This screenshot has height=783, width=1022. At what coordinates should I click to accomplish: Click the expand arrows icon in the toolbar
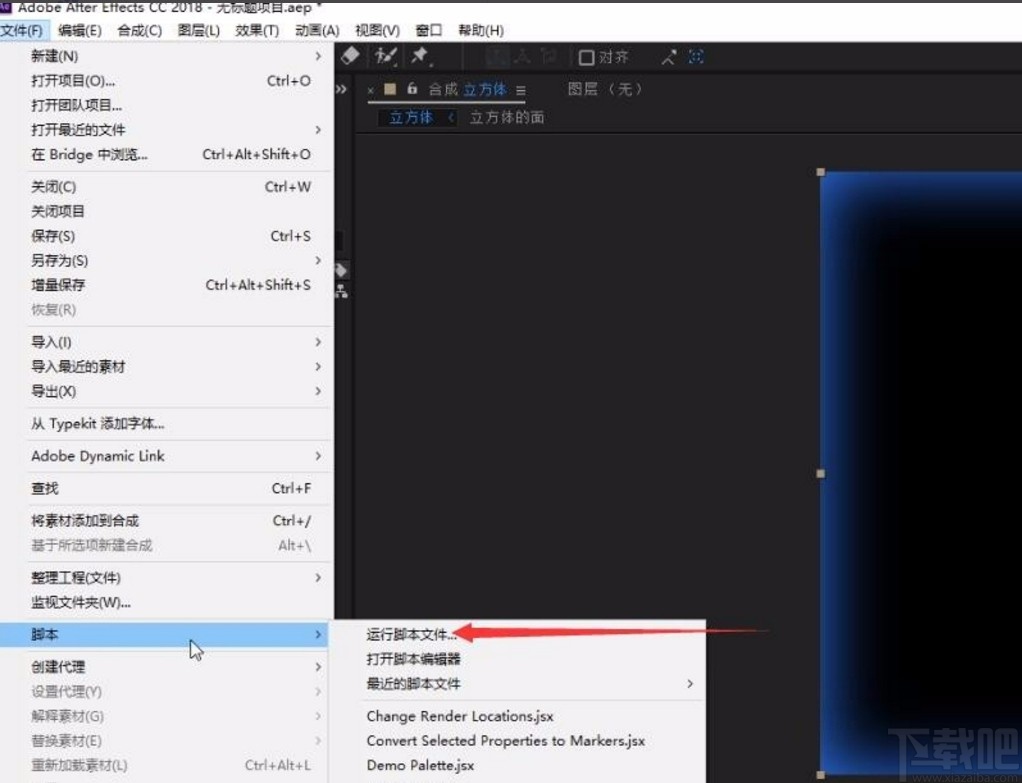(669, 56)
